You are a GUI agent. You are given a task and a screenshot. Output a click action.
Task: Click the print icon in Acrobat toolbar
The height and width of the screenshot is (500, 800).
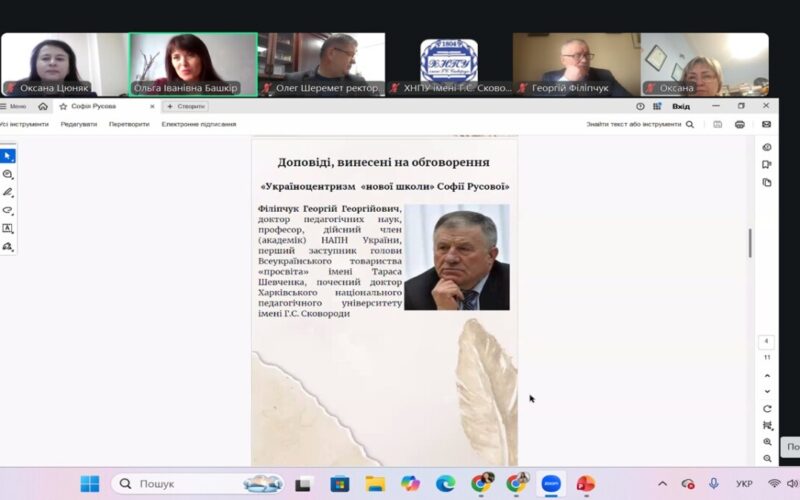coord(740,124)
